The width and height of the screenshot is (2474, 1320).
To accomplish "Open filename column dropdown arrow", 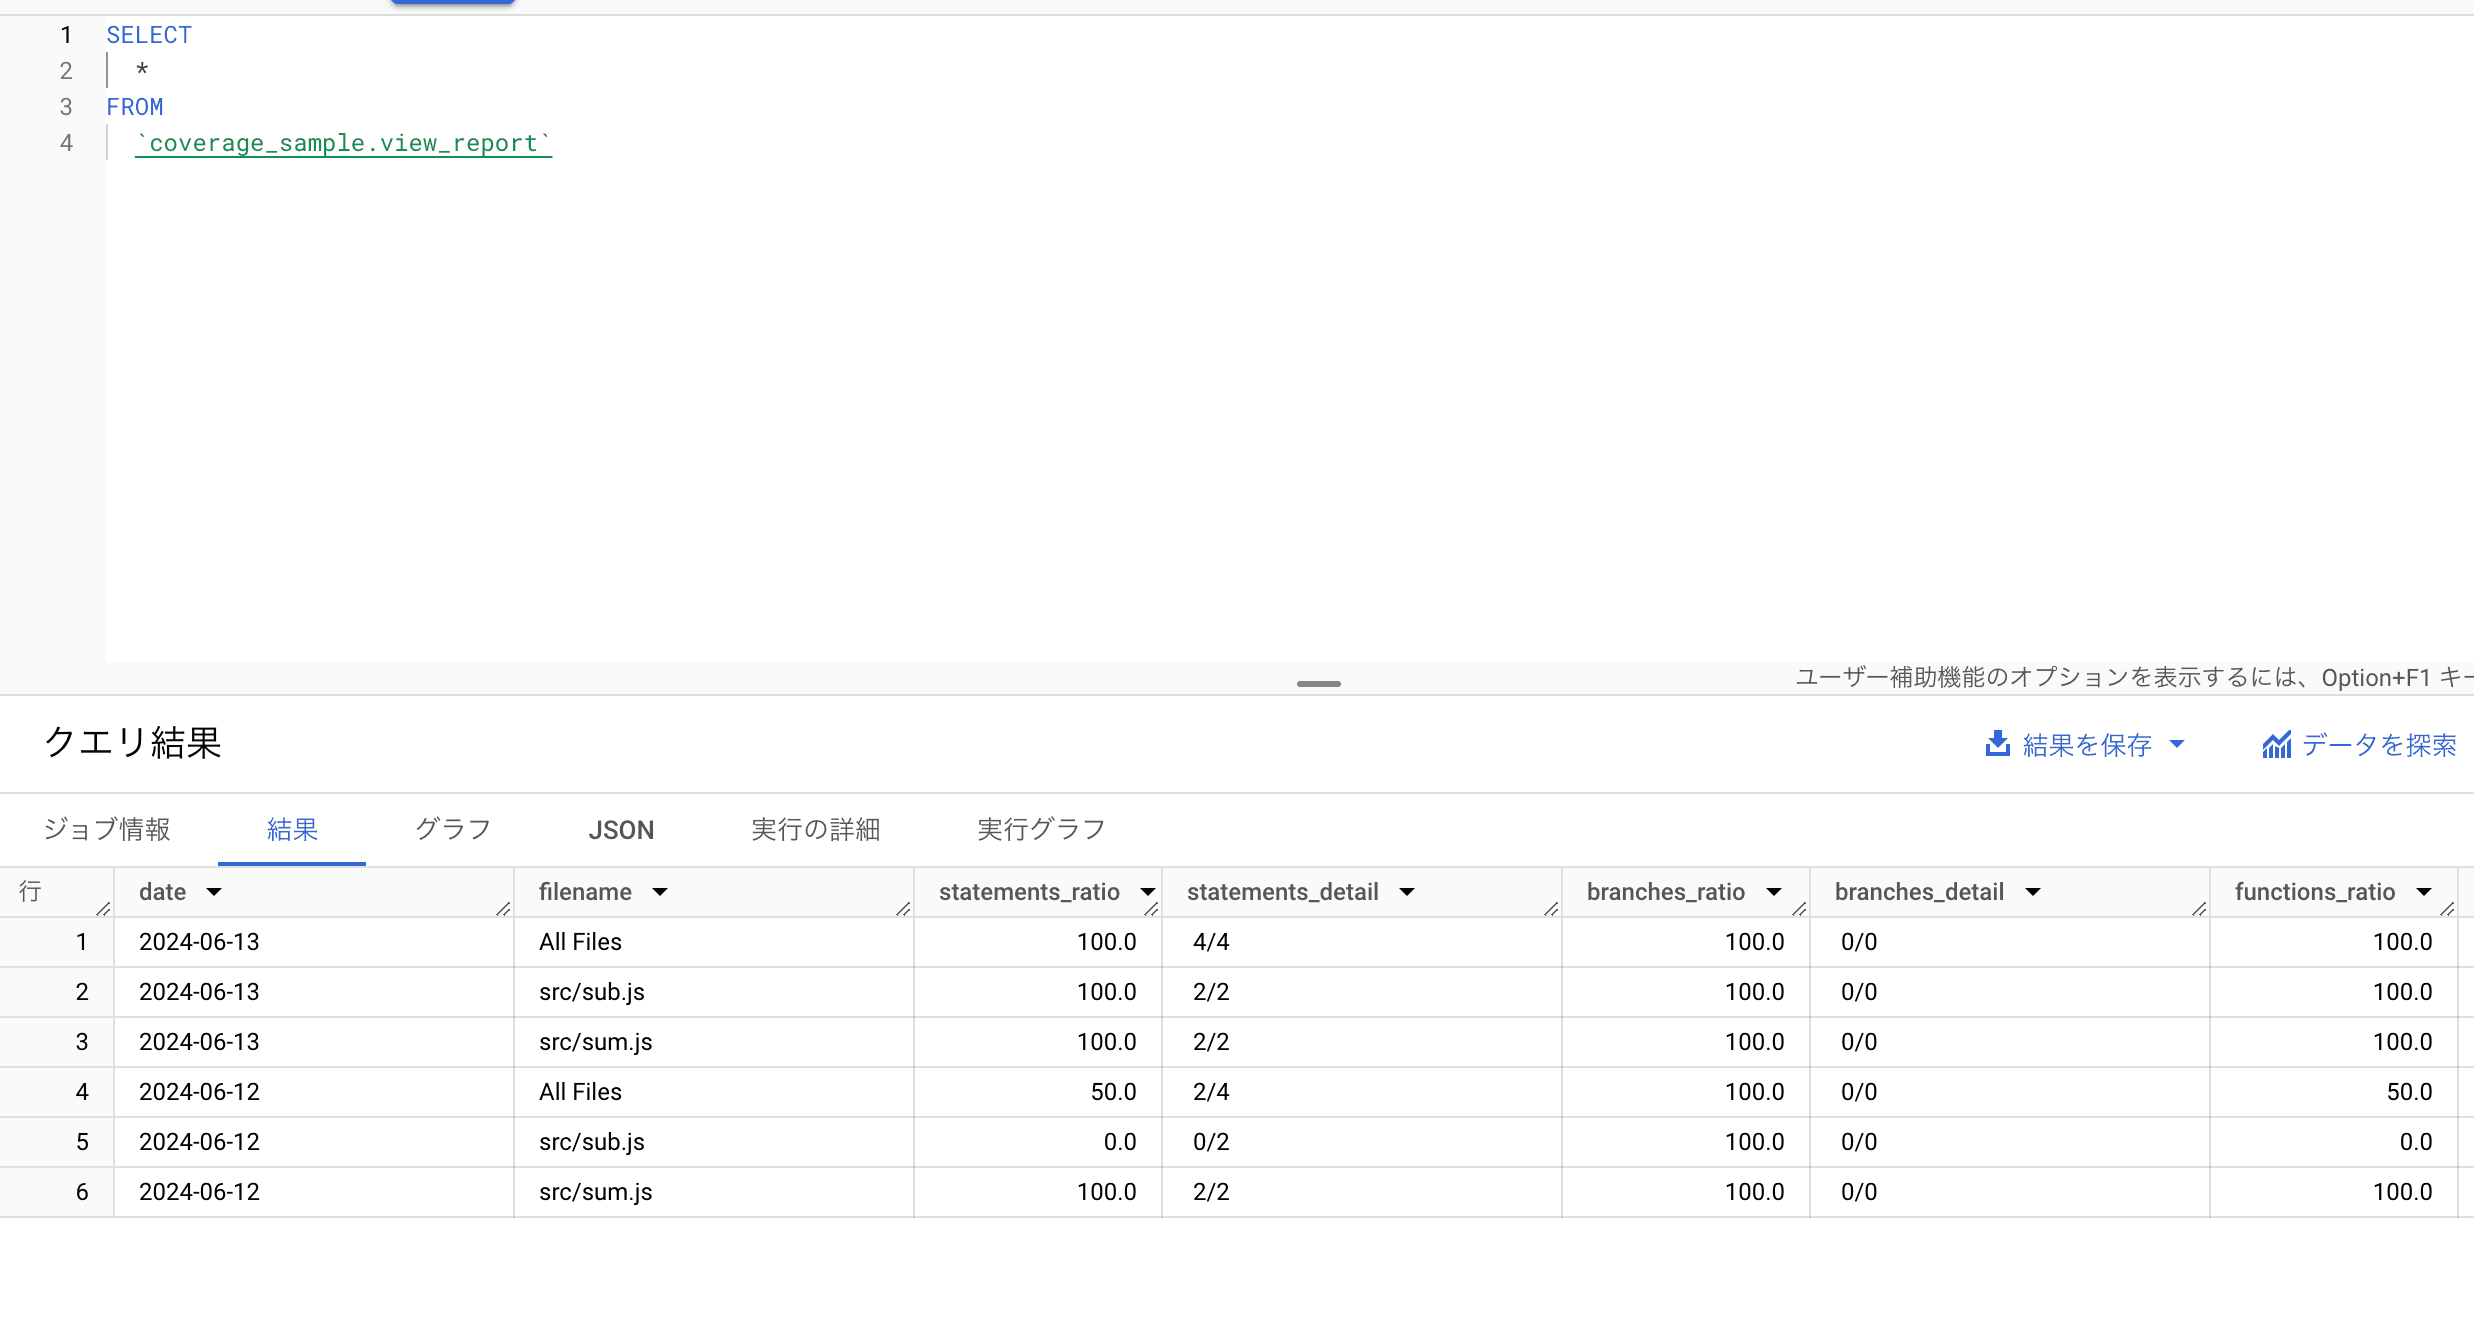I will [660, 892].
